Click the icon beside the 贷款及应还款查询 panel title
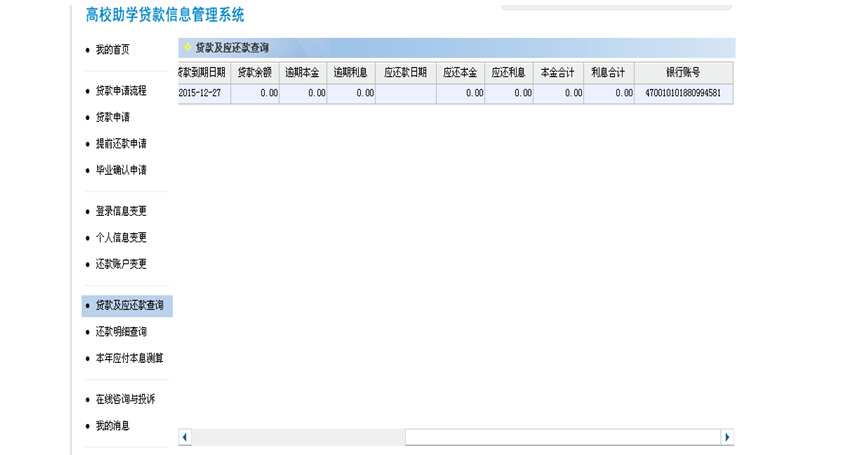Viewport: 847px width, 455px height. click(187, 48)
